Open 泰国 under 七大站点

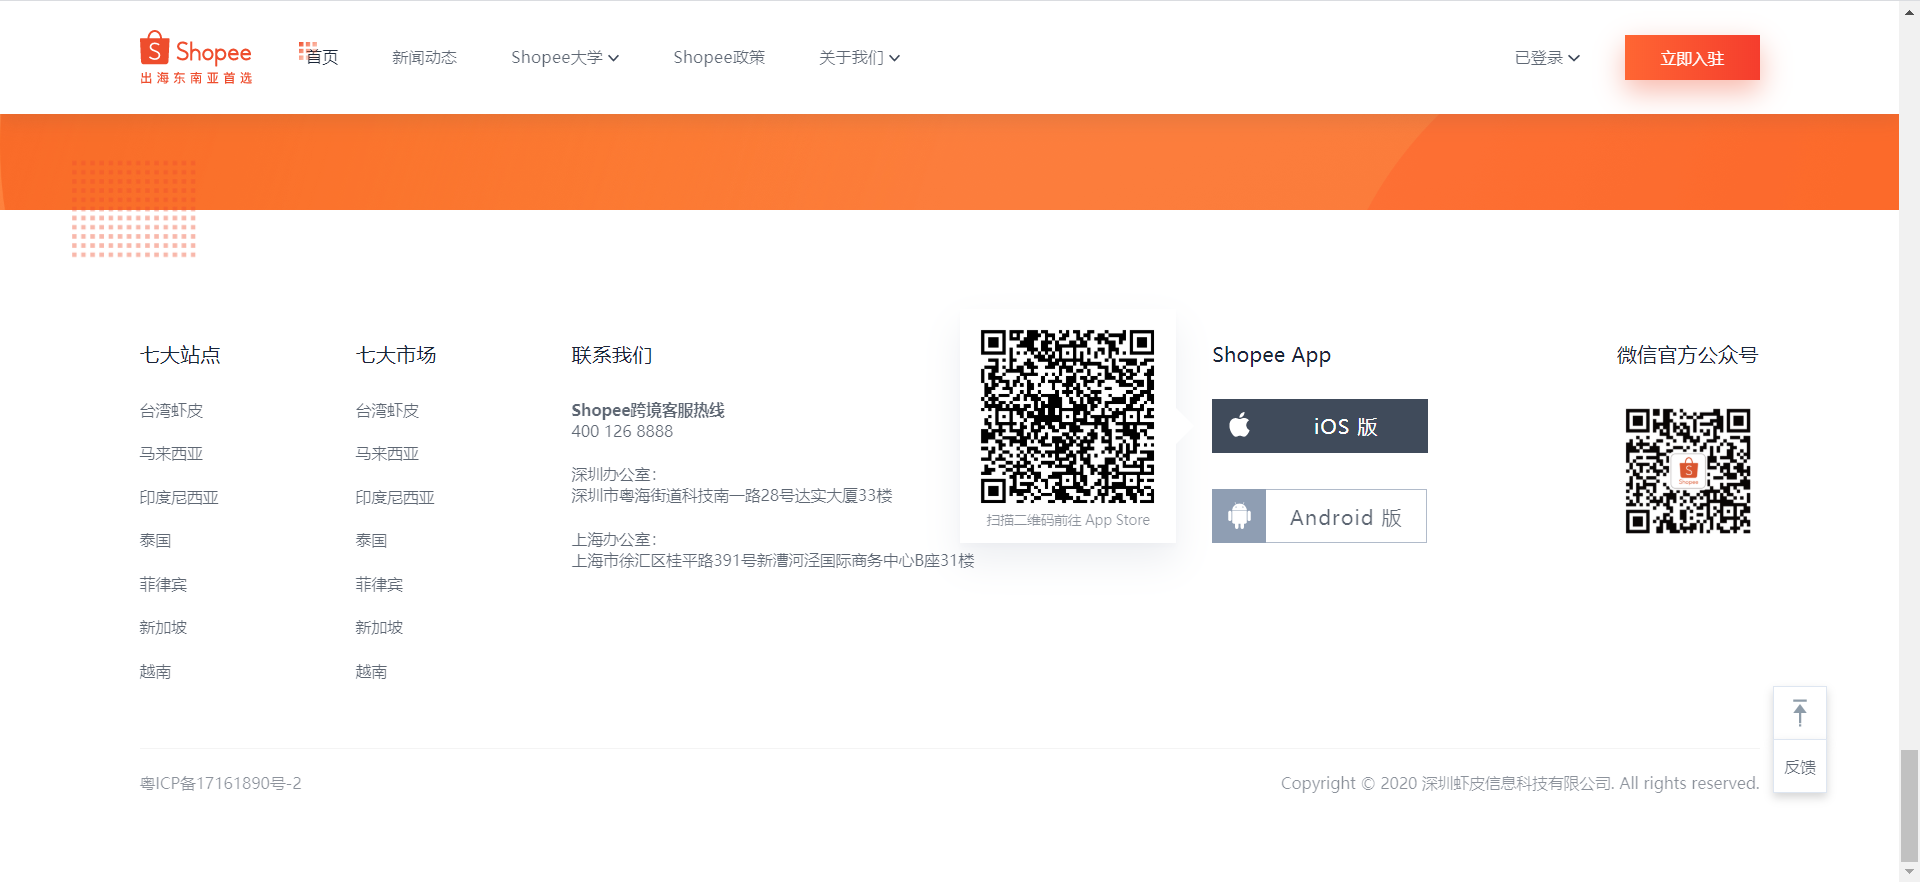point(155,541)
